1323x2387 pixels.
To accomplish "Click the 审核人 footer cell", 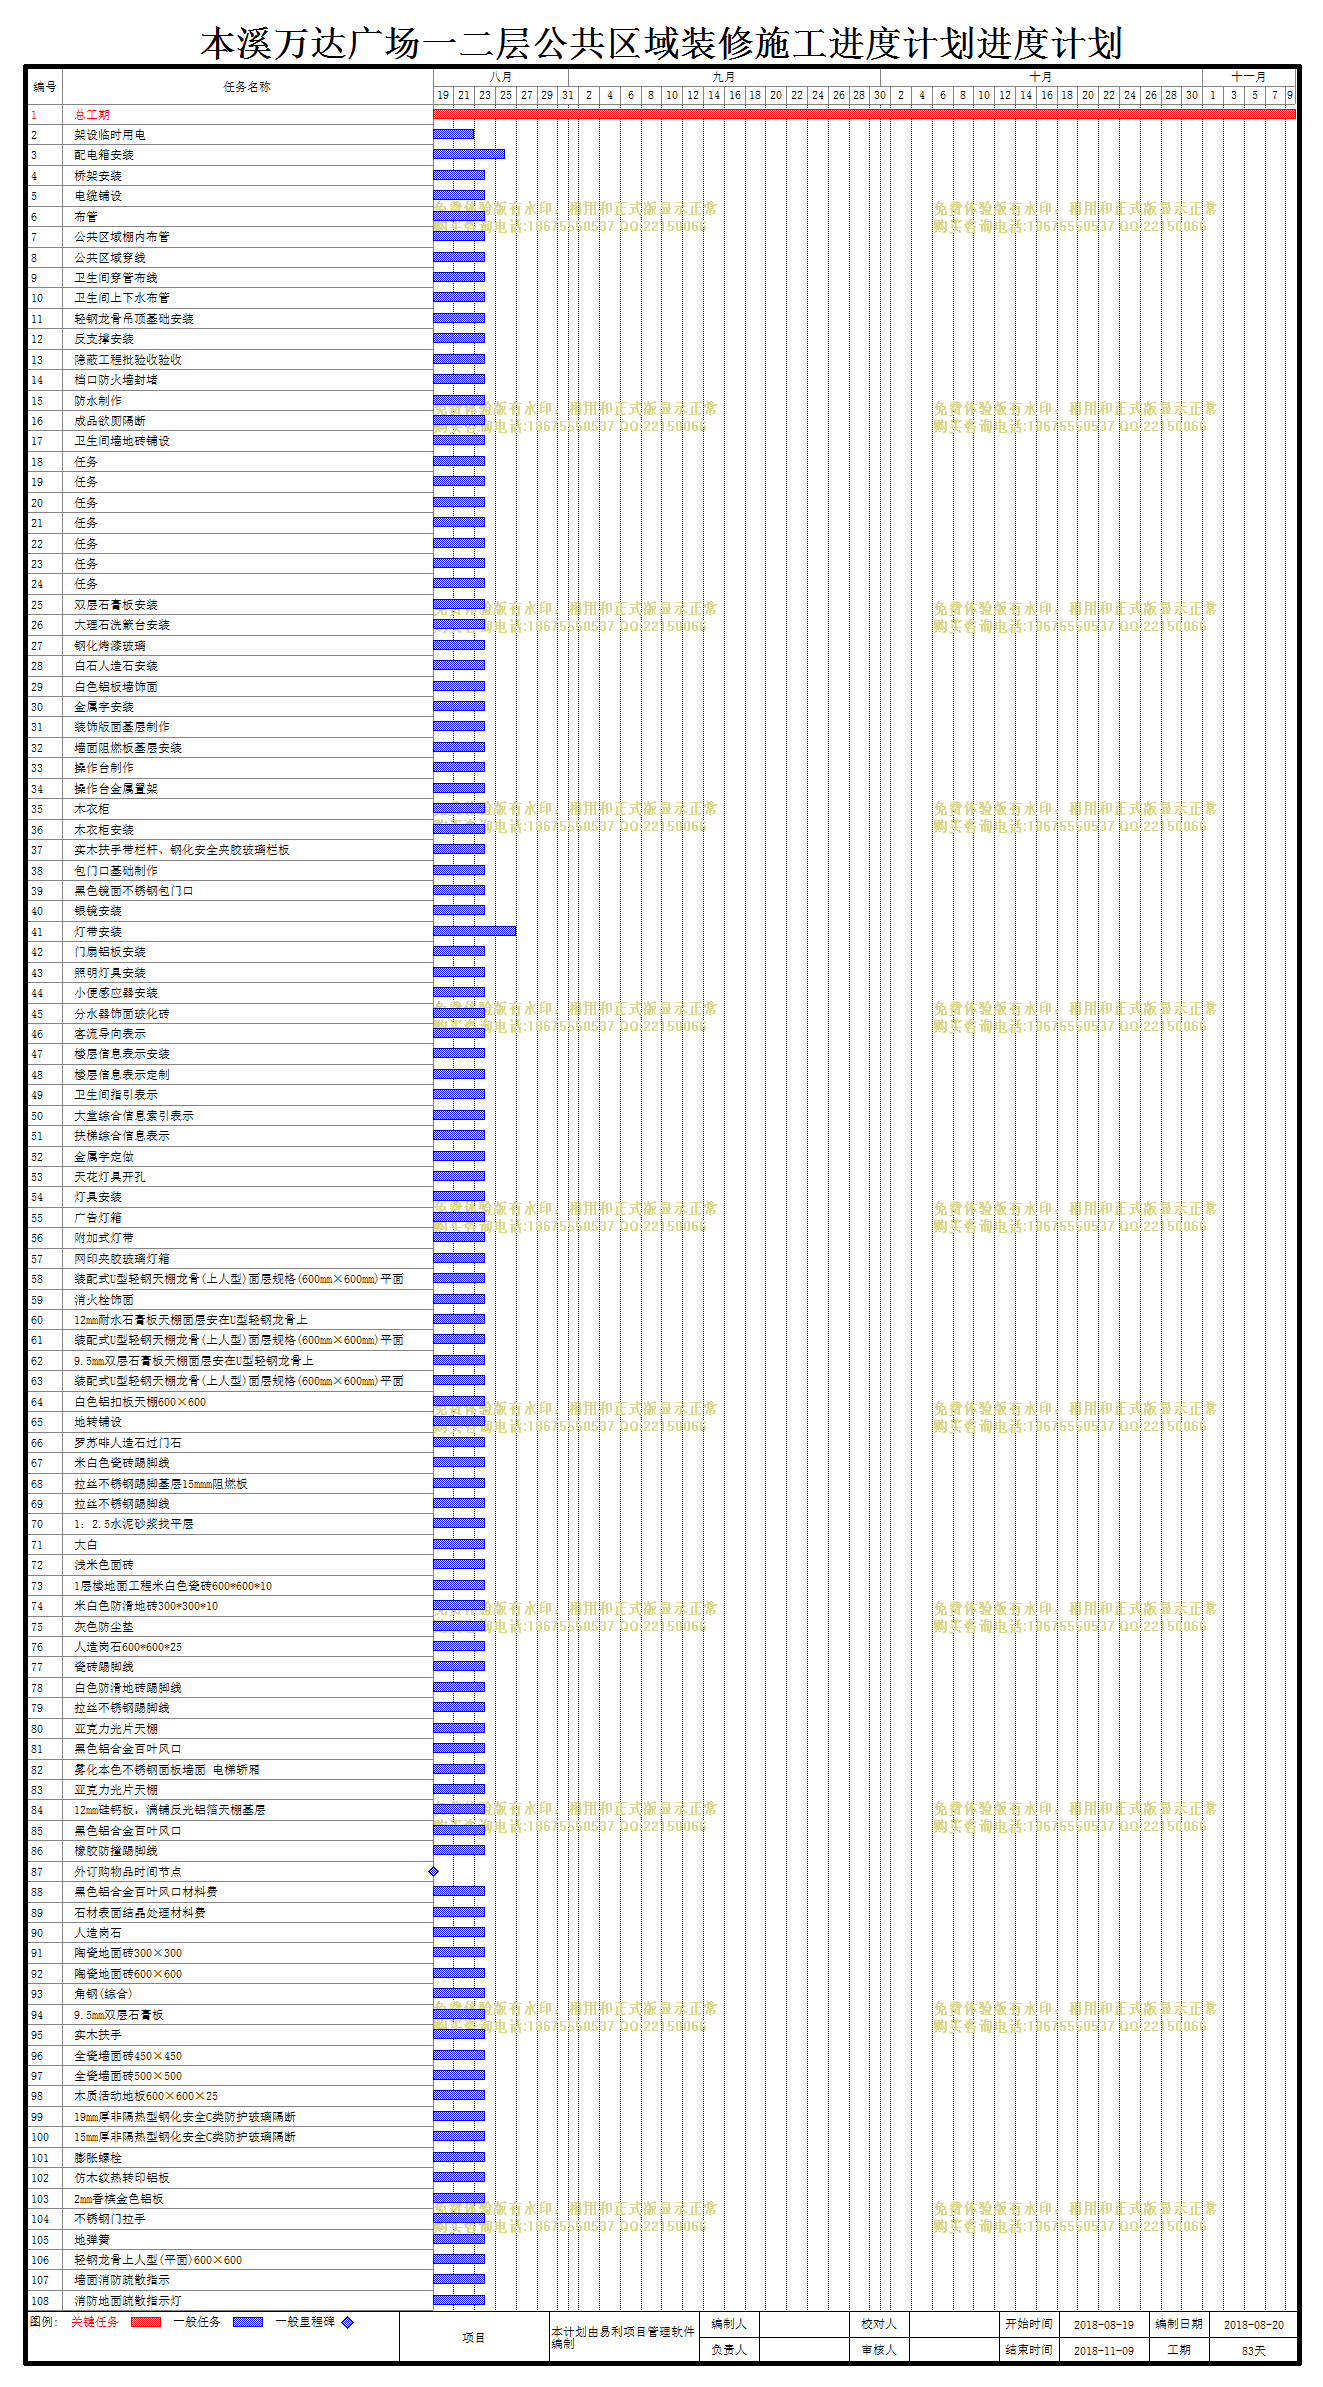I will tap(879, 2350).
